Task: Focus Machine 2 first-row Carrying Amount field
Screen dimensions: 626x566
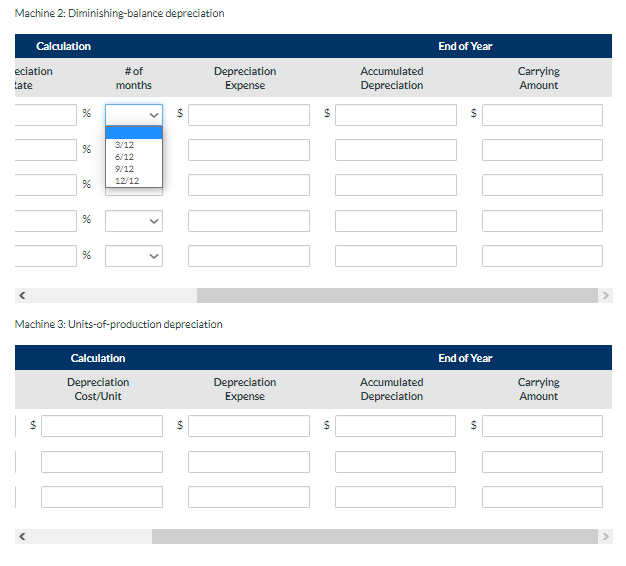Action: [x=542, y=115]
